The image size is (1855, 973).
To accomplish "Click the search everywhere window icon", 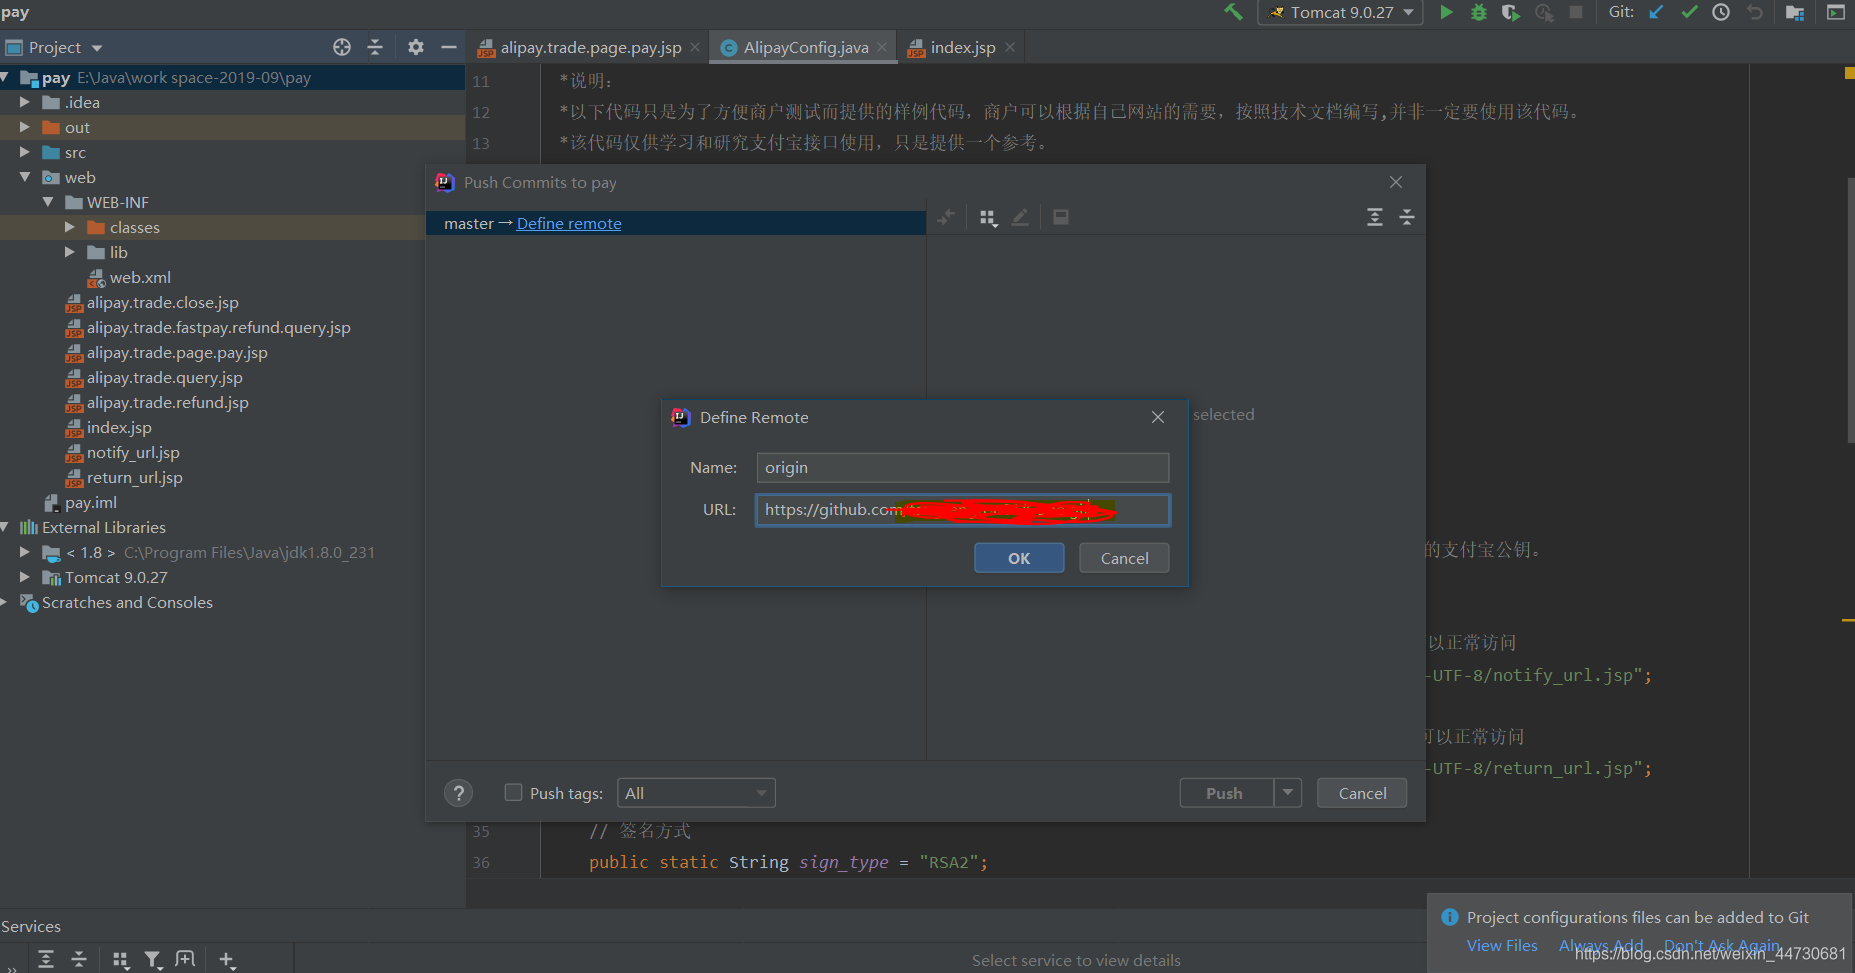I will (1836, 12).
